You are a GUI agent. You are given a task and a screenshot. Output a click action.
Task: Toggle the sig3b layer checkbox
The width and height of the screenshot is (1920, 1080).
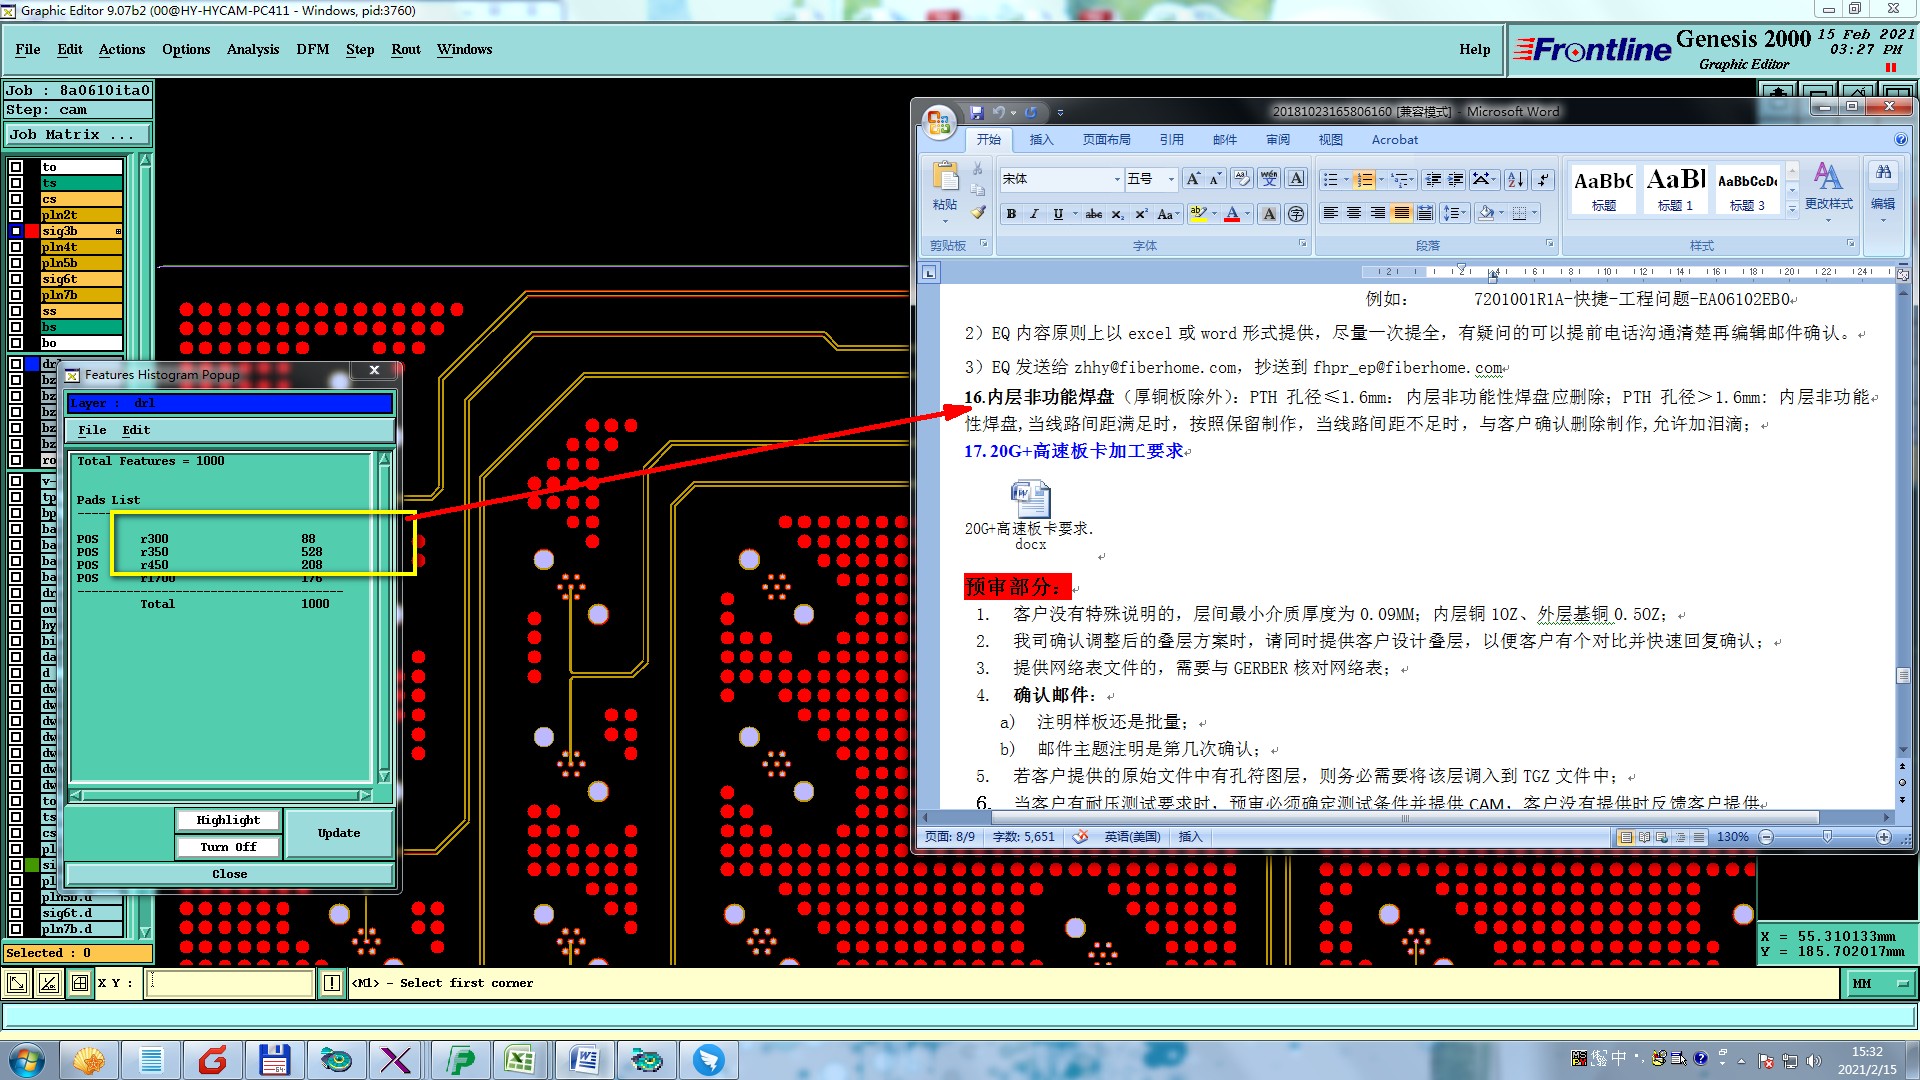16,231
